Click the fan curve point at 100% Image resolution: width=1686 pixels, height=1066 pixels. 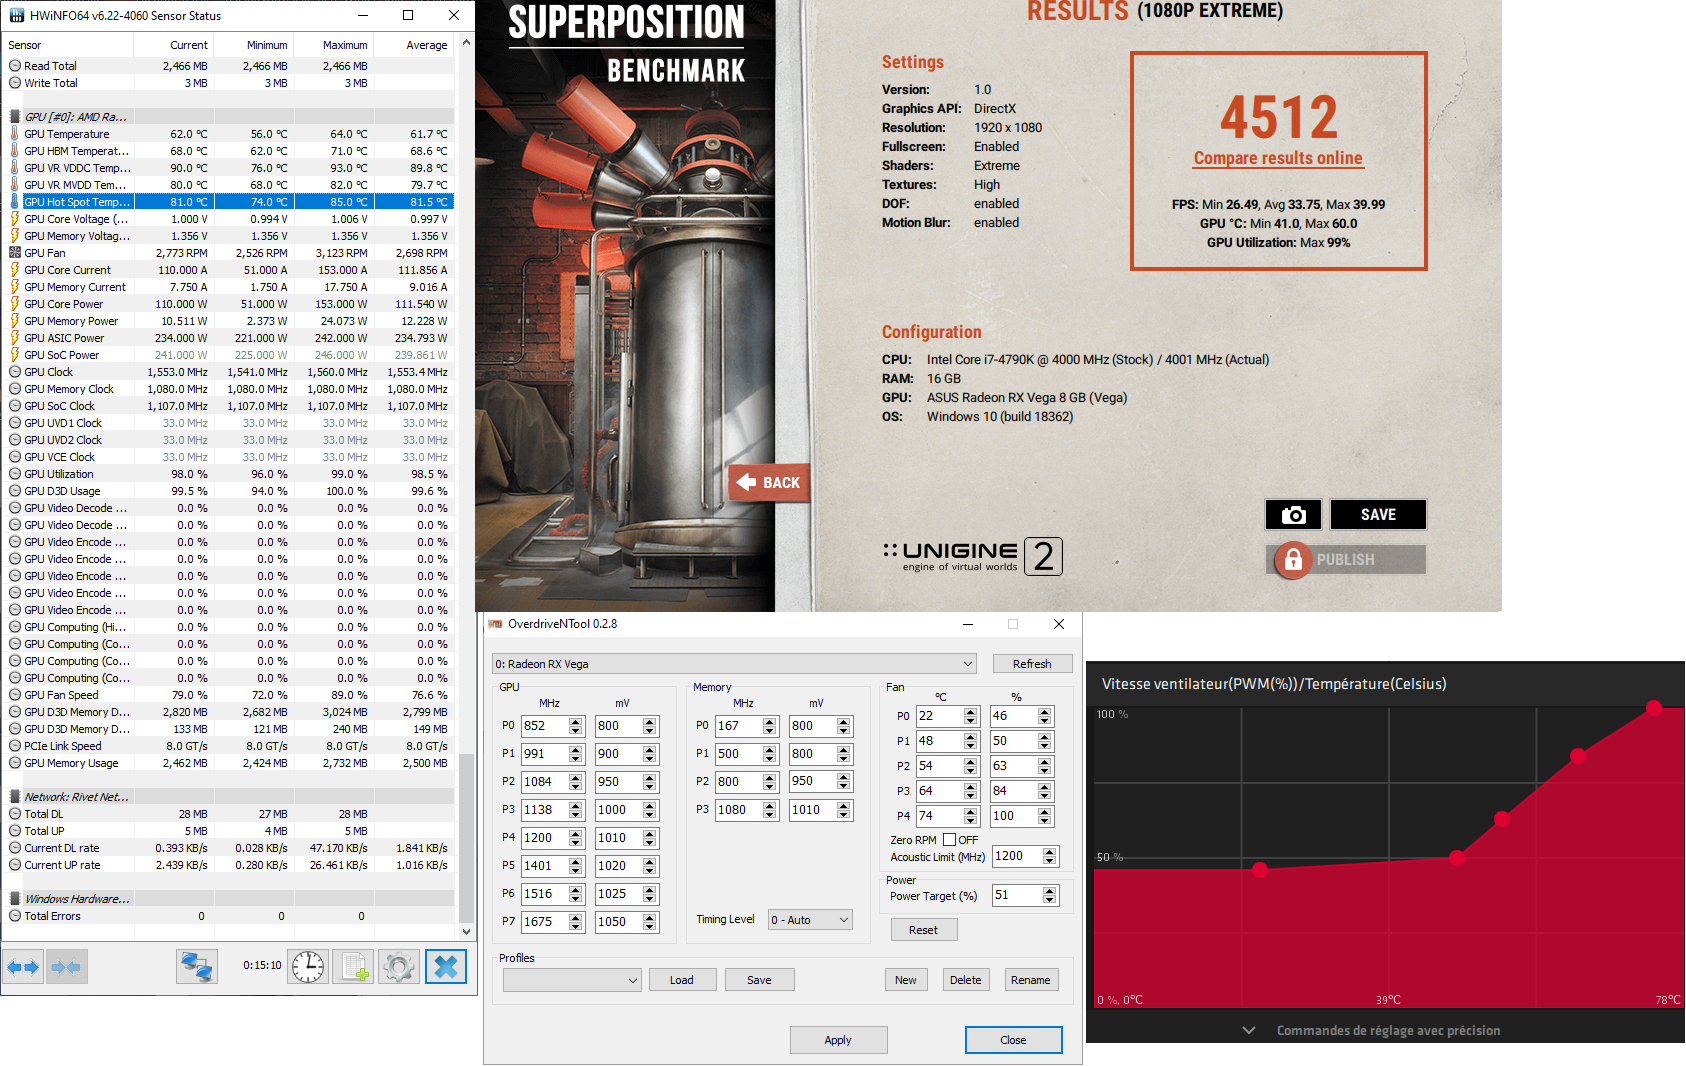coord(1654,708)
